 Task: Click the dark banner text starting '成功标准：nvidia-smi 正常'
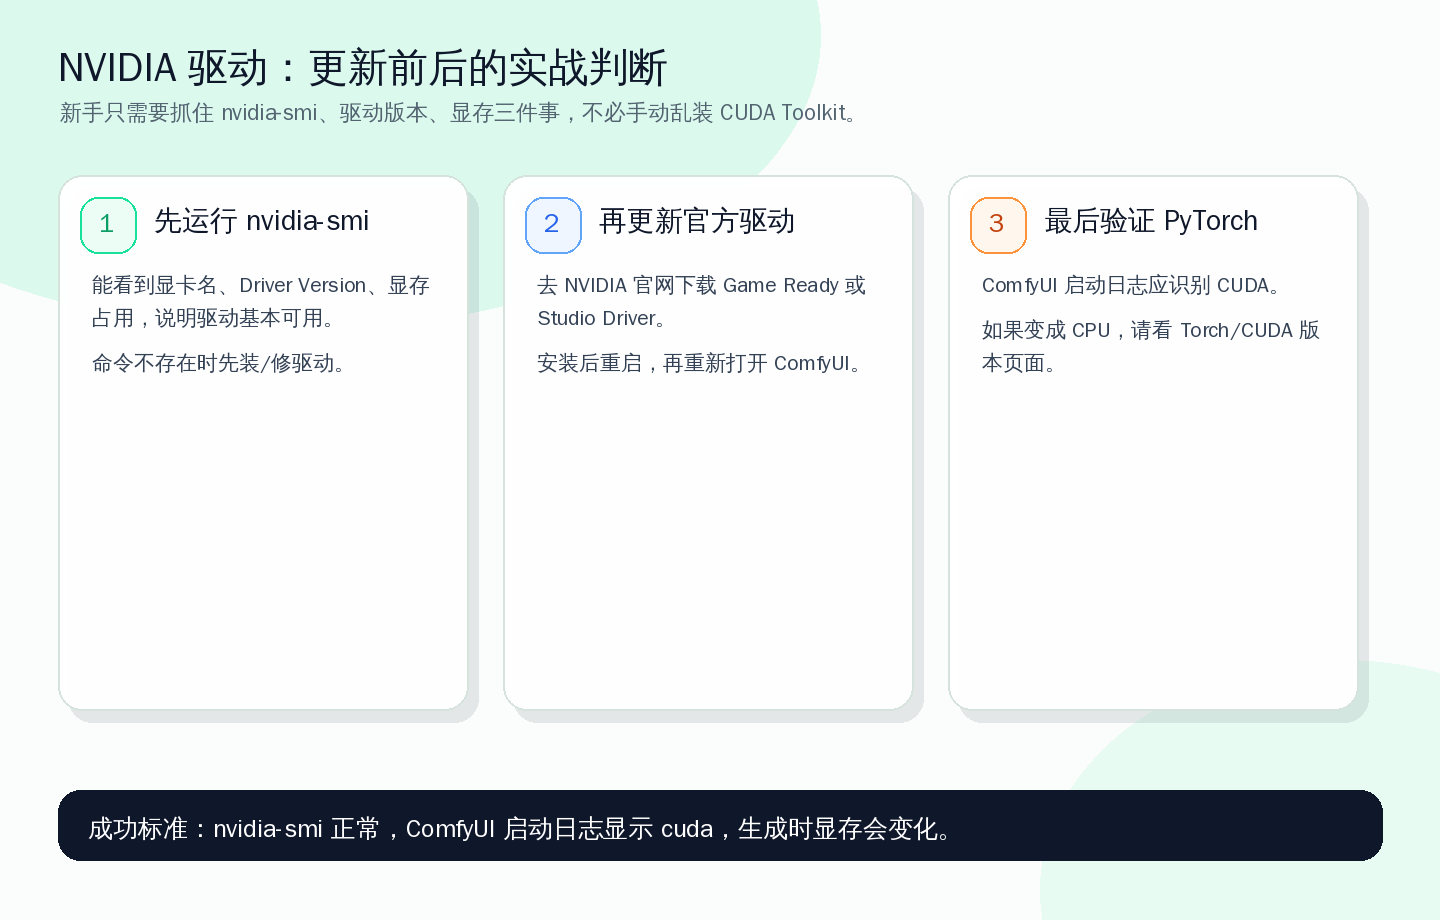click(x=521, y=829)
